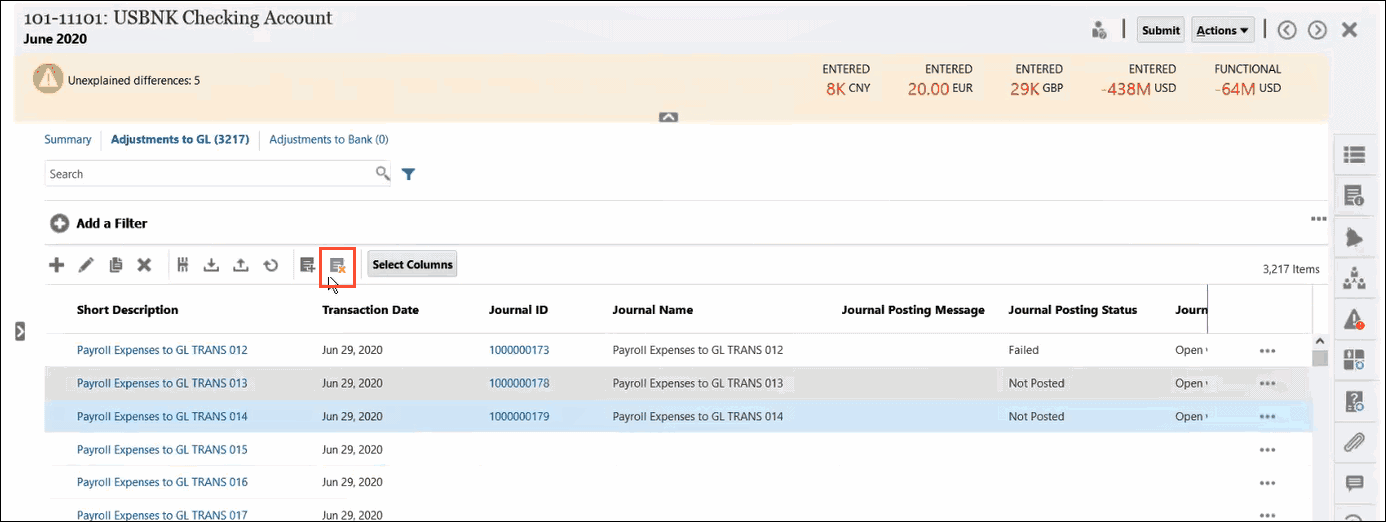Open Payroll Expenses to GL TRANS 012 link
This screenshot has width=1386, height=522.
pos(162,350)
